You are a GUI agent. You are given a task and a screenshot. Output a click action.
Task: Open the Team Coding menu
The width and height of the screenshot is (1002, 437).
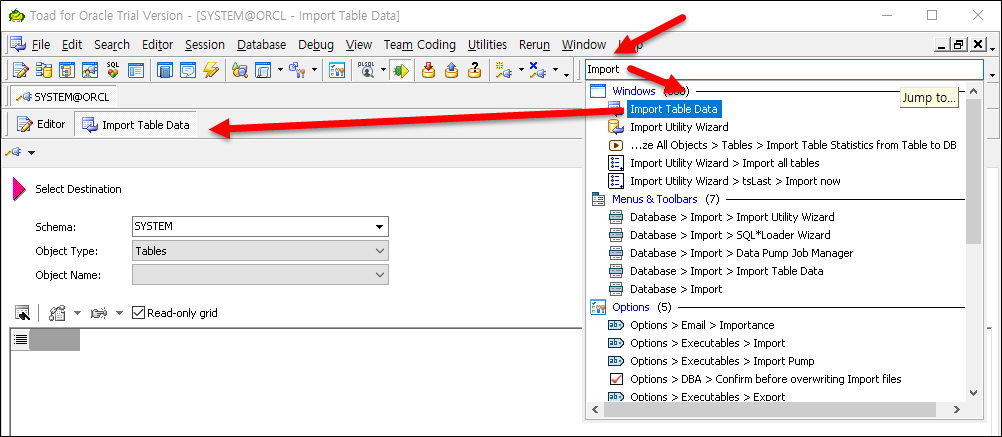420,45
